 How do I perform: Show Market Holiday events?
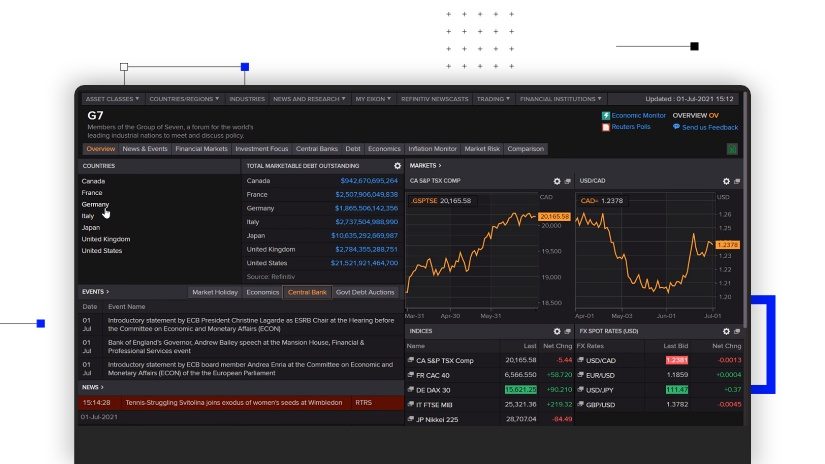(x=215, y=292)
